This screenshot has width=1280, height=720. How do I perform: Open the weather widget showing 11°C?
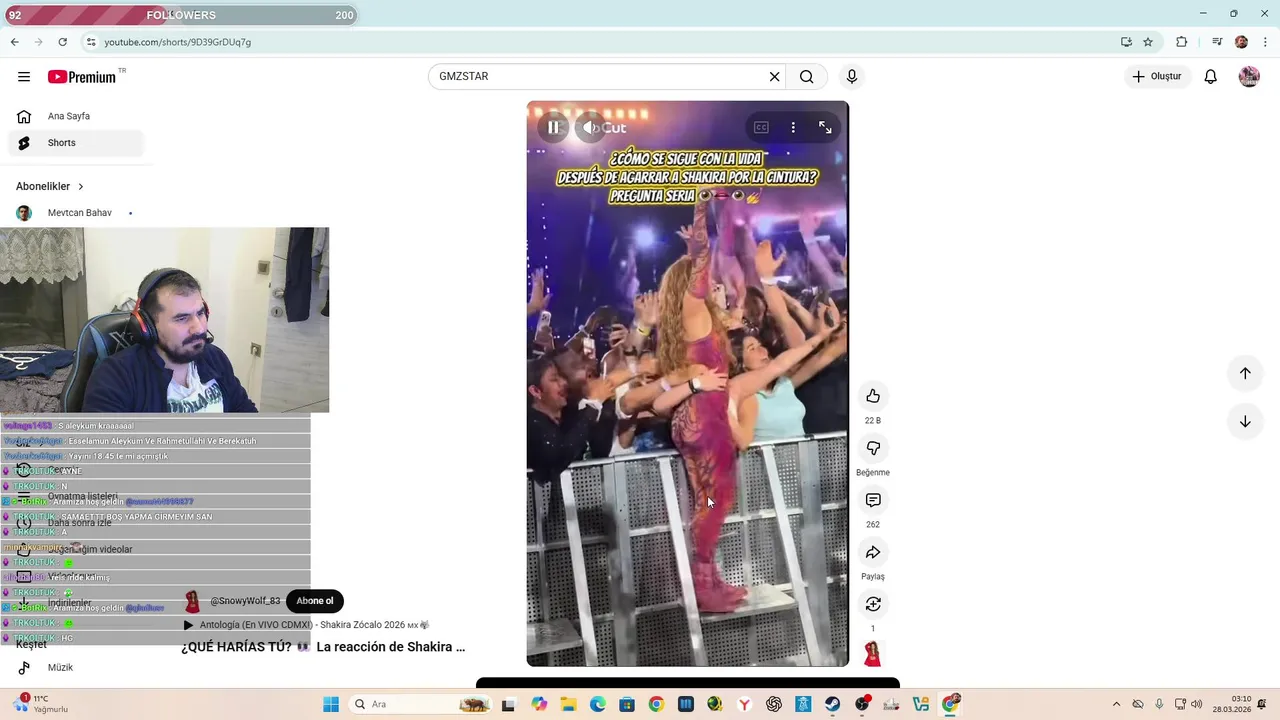coord(42,704)
